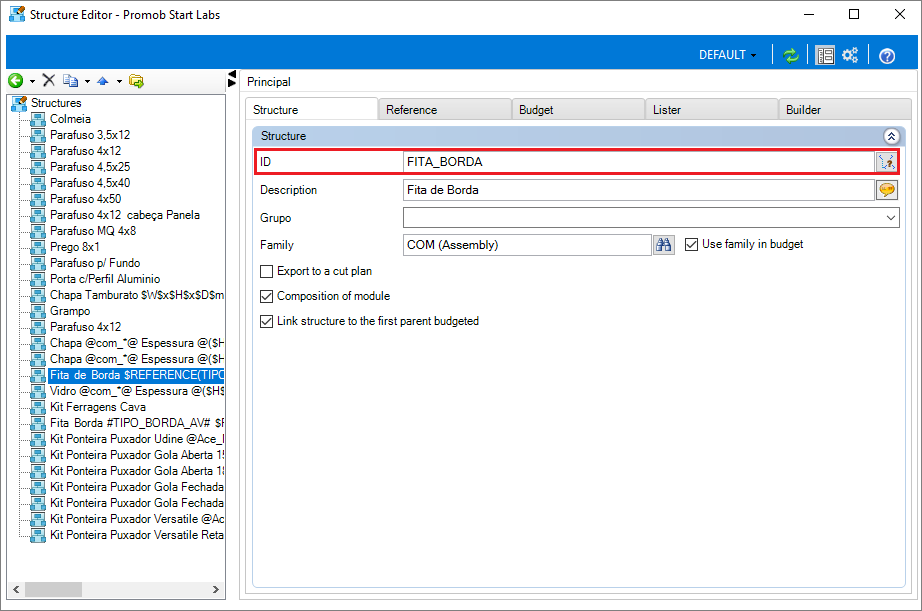This screenshot has height=611, width=922.
Task: Click the speech bubble icon beside Description
Action: click(x=887, y=190)
